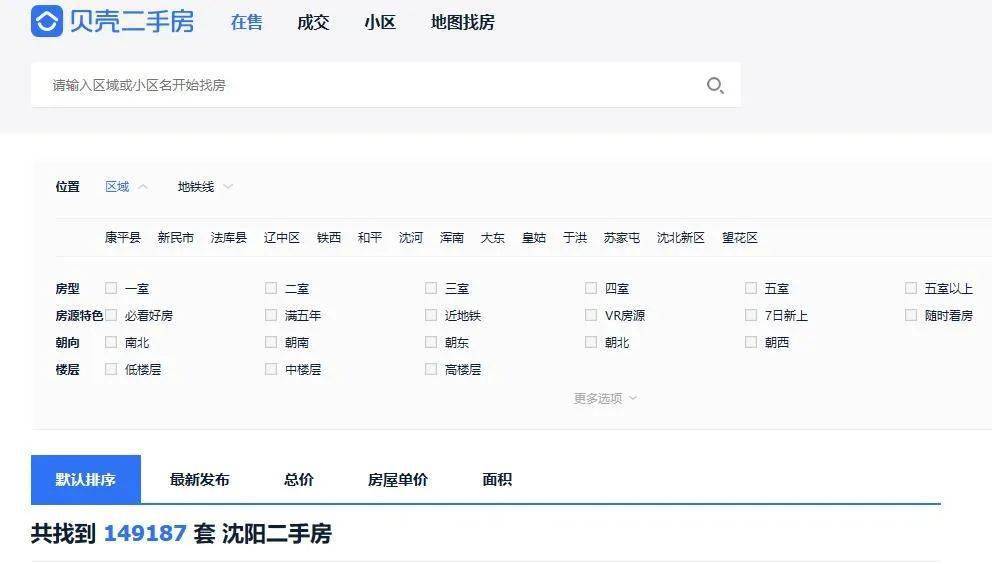Select the 默认排序 tab
The image size is (992, 564).
point(86,480)
